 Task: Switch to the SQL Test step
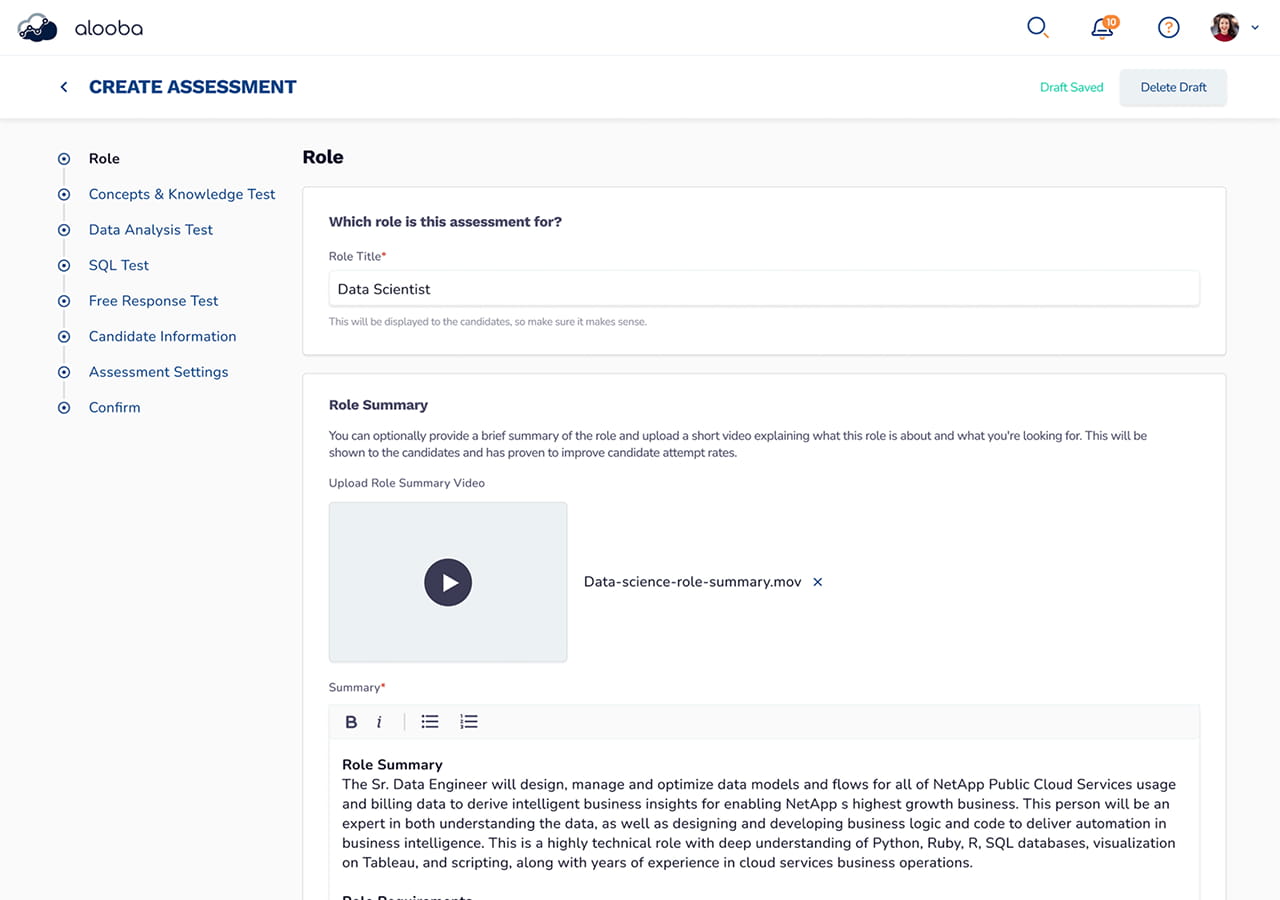coord(119,265)
